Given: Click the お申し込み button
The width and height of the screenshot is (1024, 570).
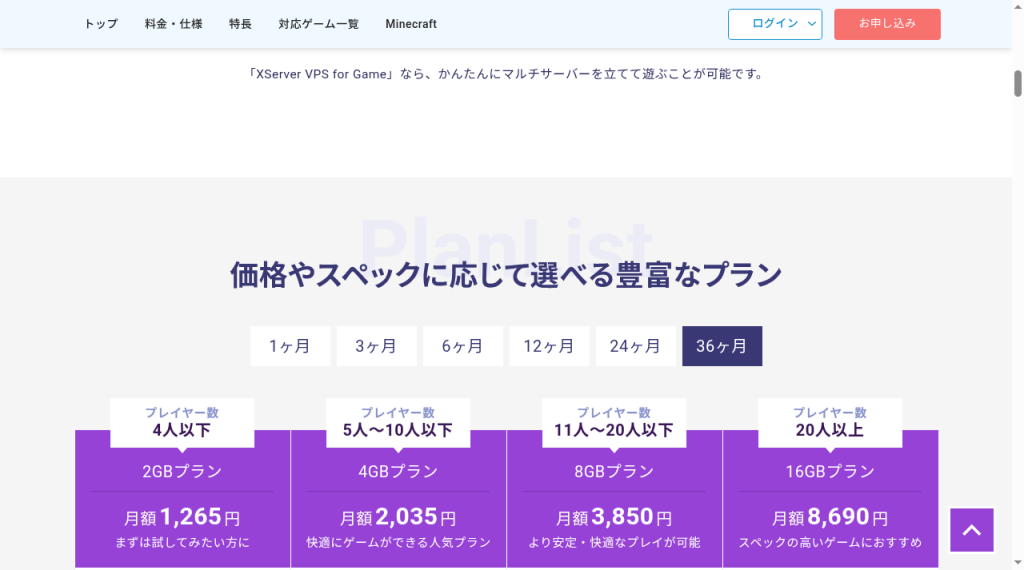Looking at the screenshot, I should [x=887, y=24].
